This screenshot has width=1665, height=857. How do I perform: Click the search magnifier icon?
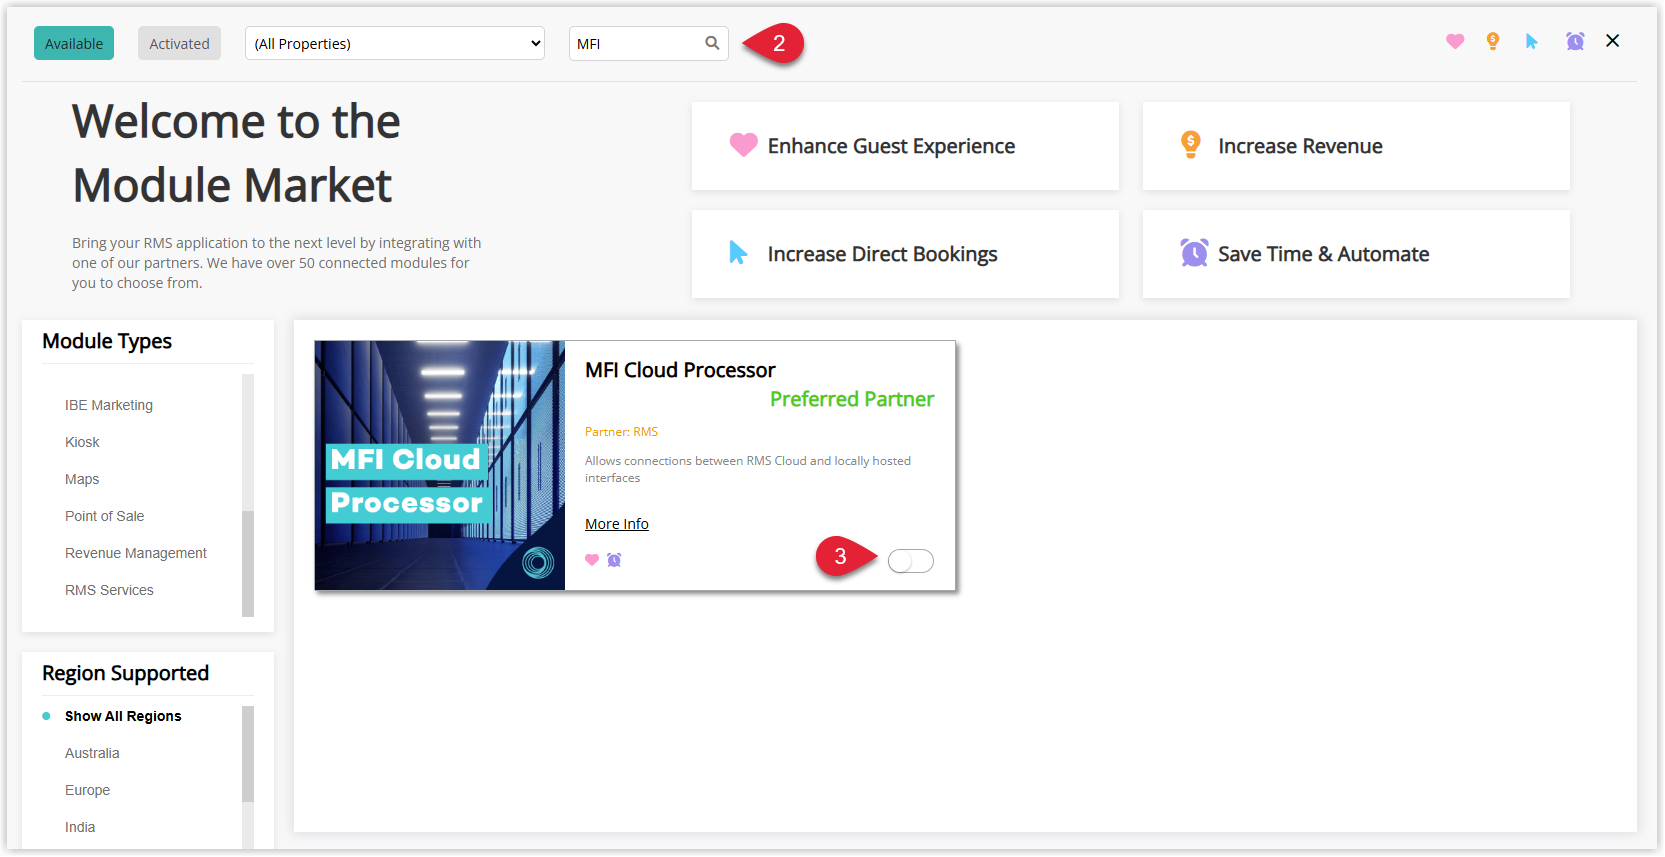pos(712,43)
